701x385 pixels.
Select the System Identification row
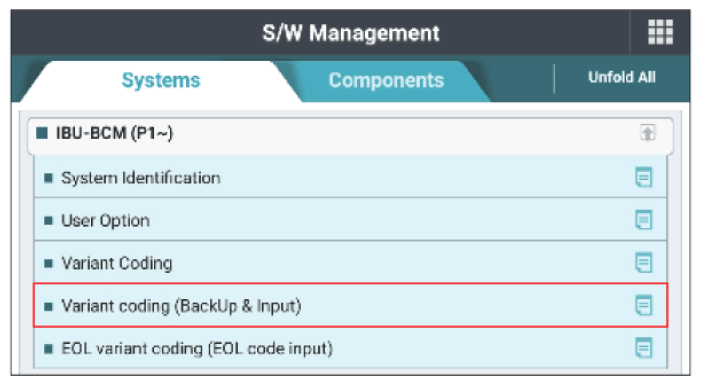click(x=350, y=177)
